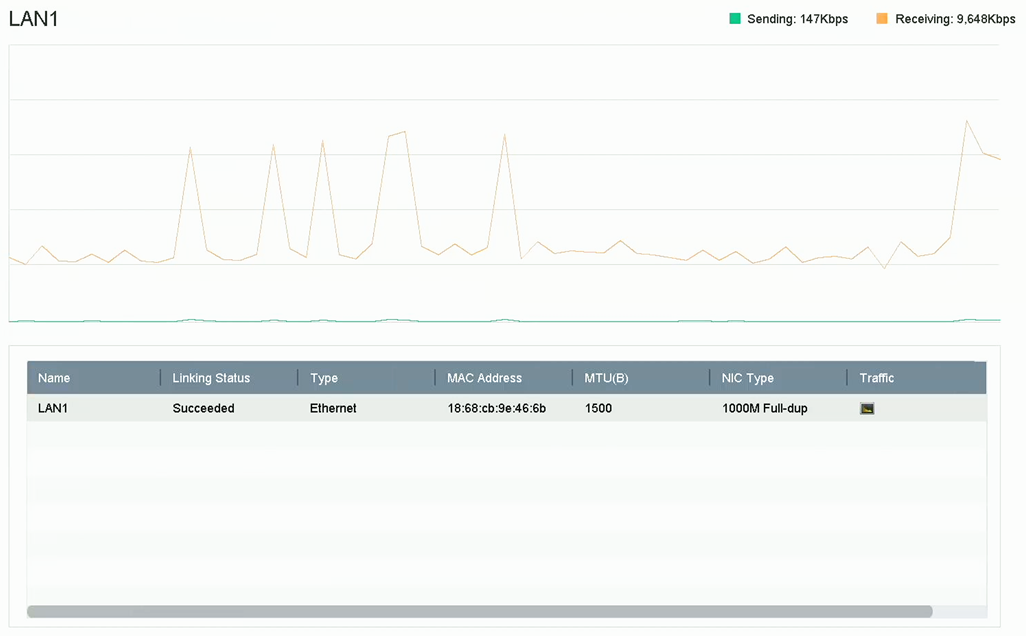Click the NIC Type column header
The image size is (1026, 636).
click(747, 378)
